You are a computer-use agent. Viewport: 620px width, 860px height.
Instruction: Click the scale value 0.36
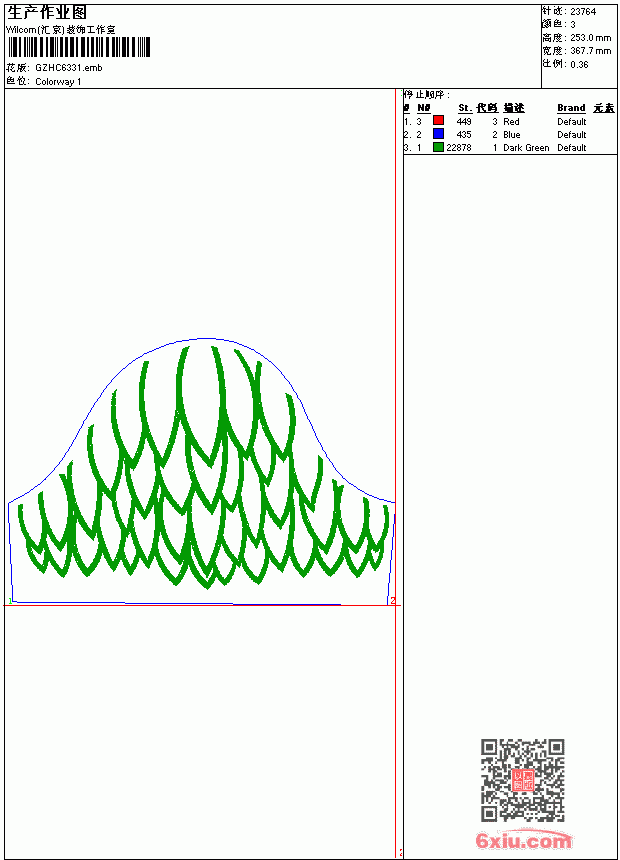click(x=579, y=64)
